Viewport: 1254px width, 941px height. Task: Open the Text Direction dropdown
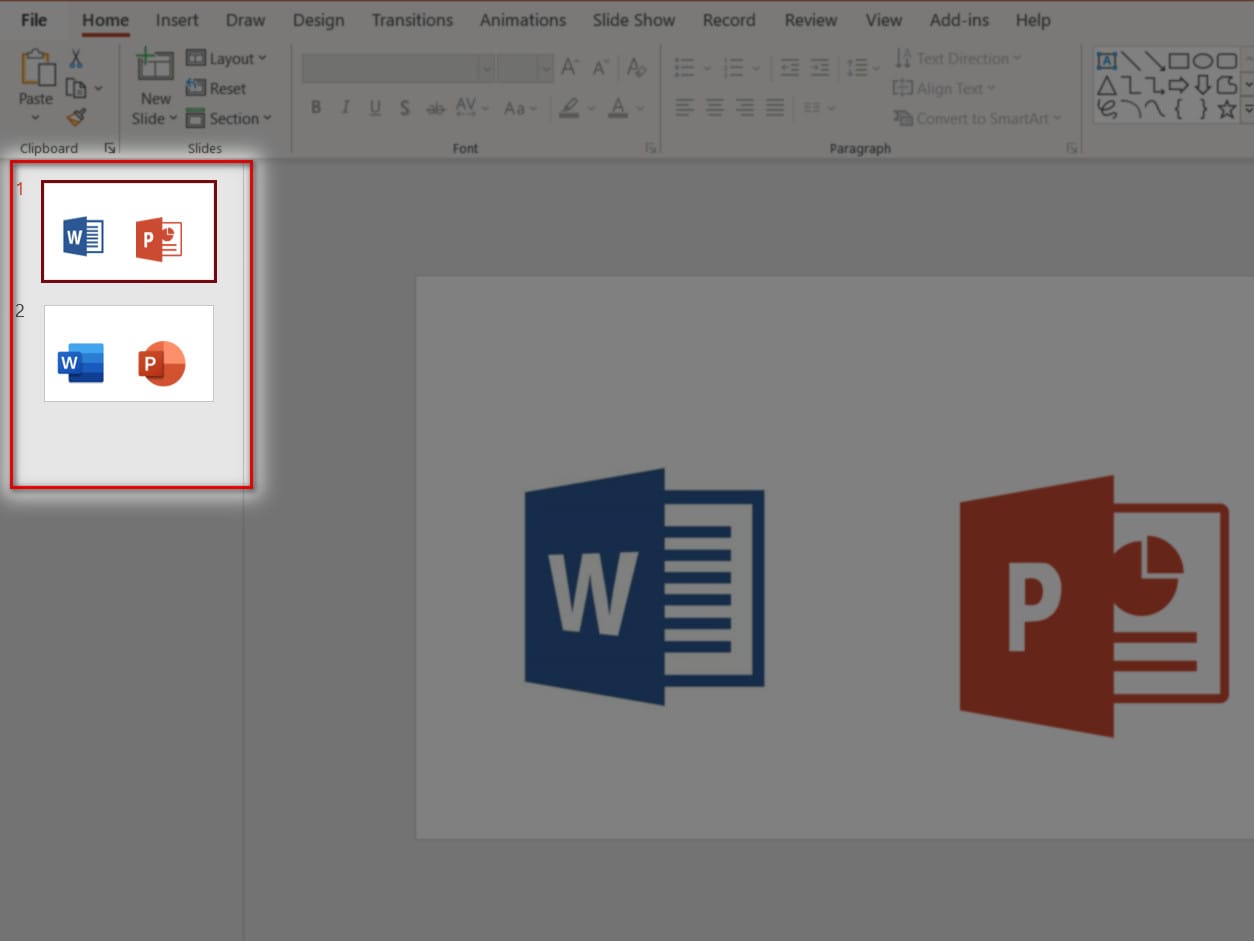pyautogui.click(x=958, y=58)
